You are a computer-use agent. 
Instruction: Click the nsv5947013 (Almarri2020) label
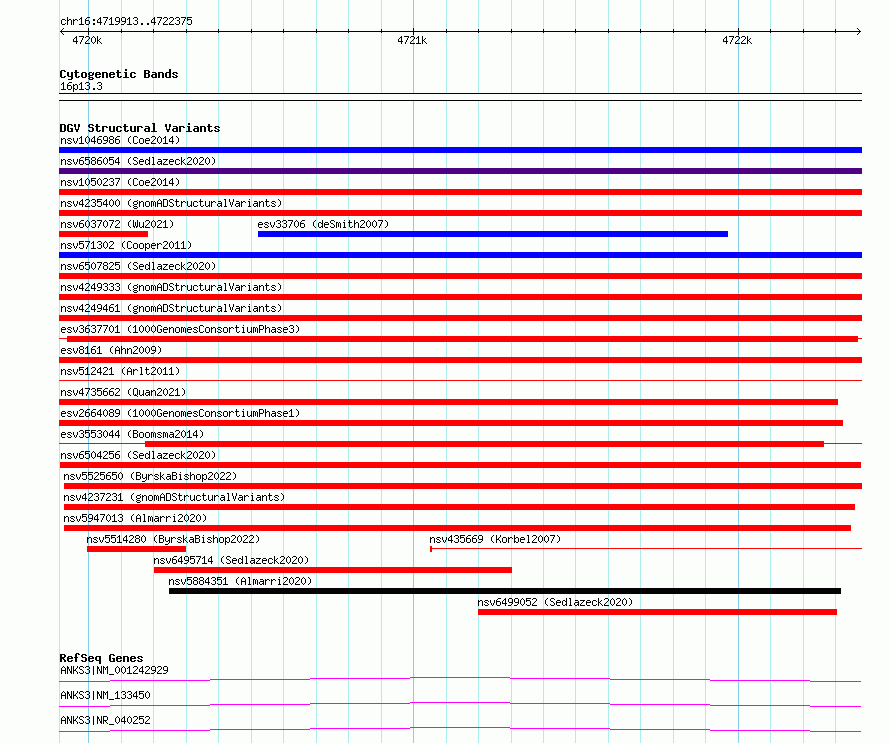(135, 518)
